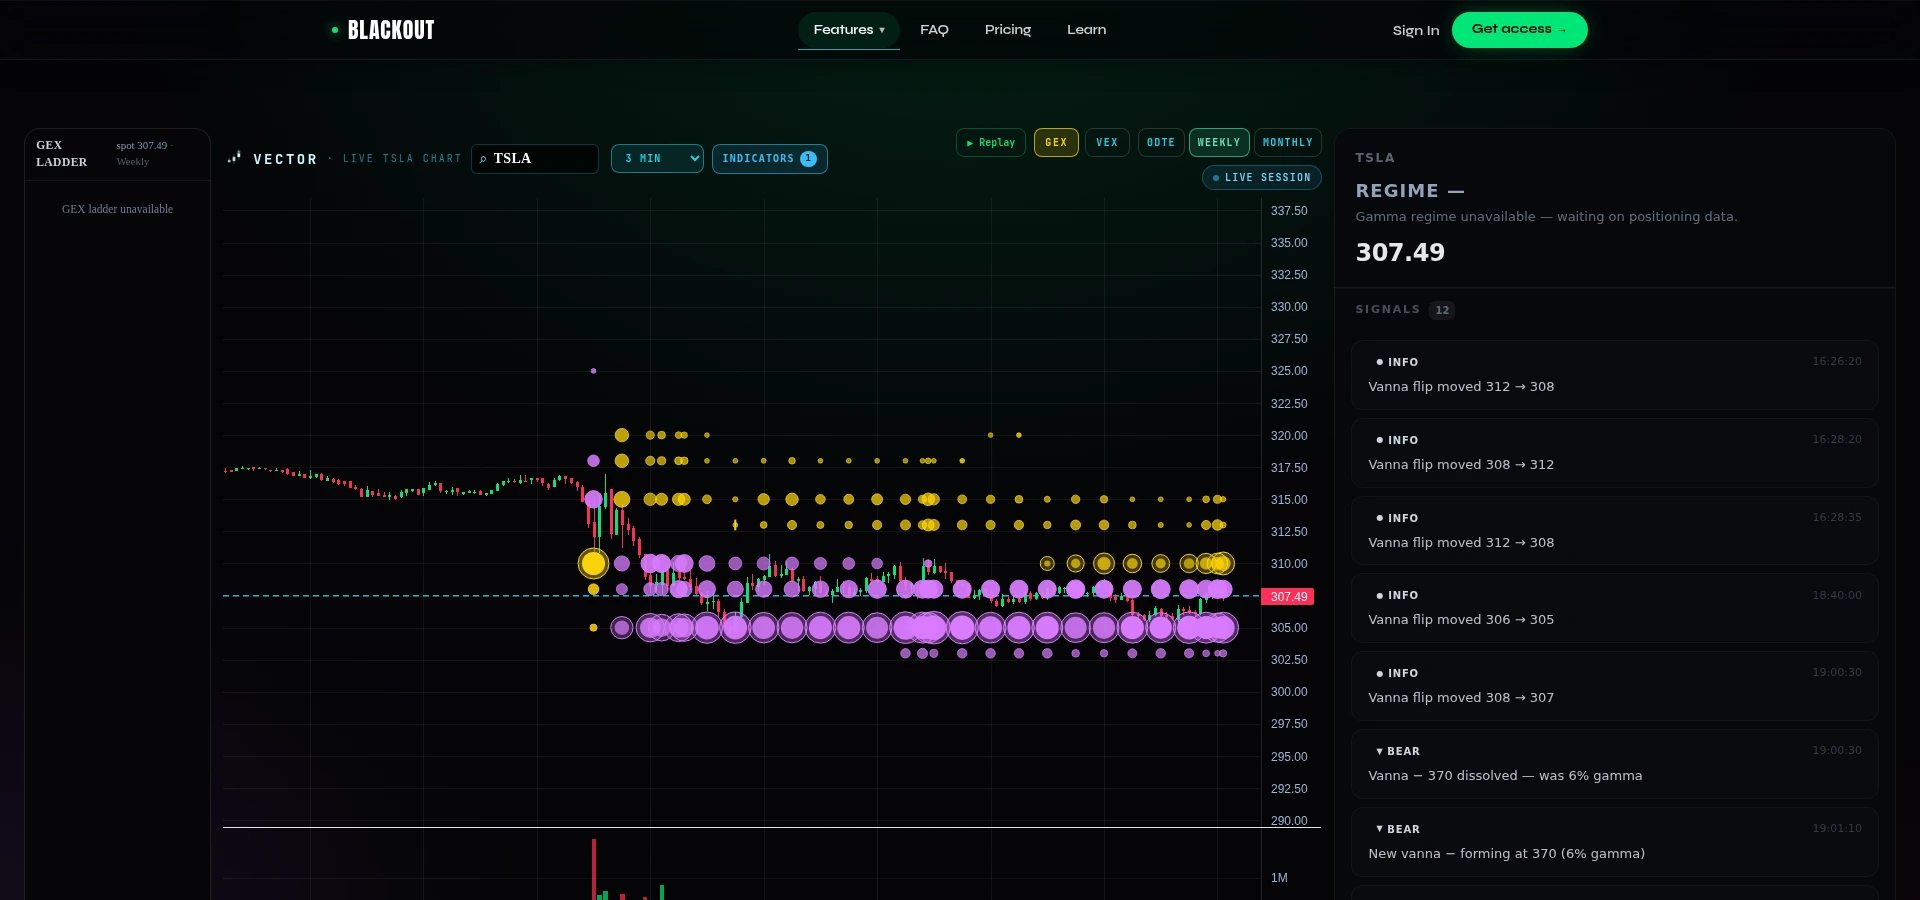Click the 'LIVE TSLA CHART' subtitle
Viewport: 1920px width, 900px height.
402,159
